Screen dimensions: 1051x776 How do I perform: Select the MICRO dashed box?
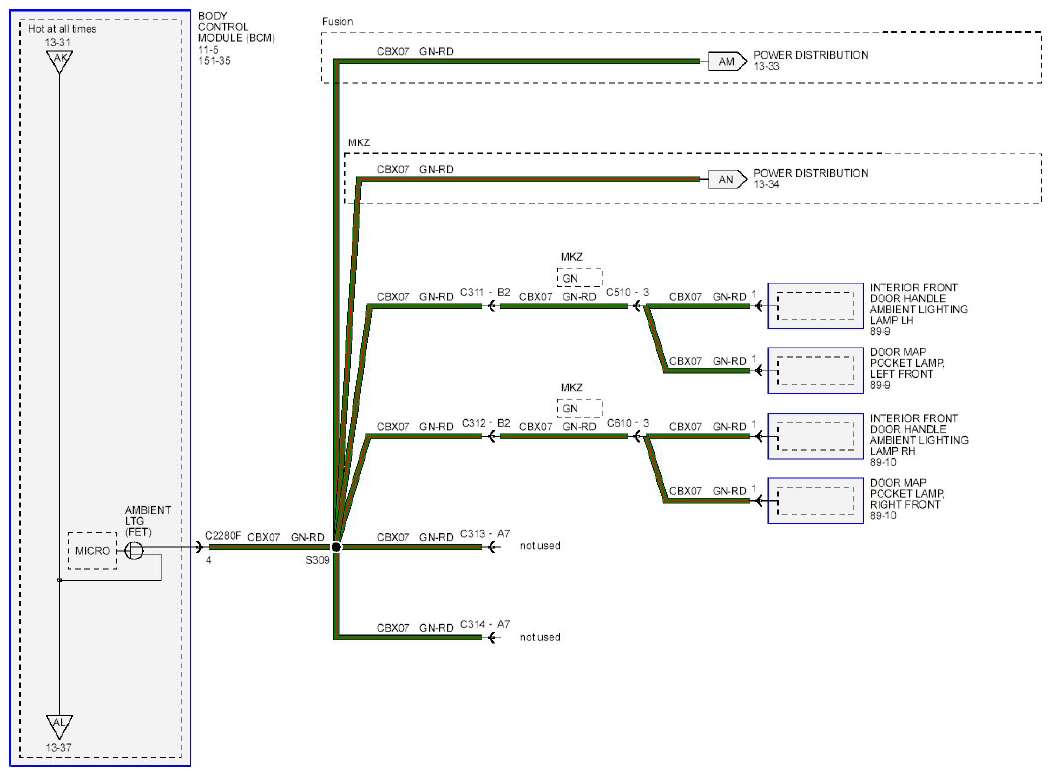(x=92, y=551)
